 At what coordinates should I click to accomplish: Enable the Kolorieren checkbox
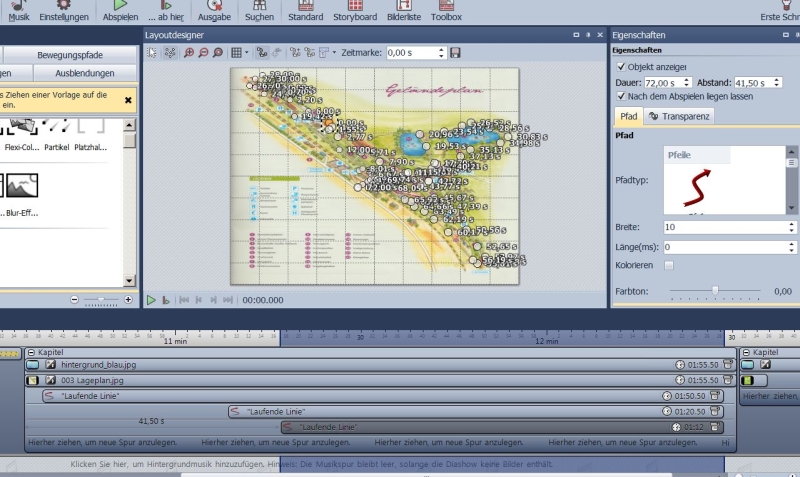pyautogui.click(x=669, y=265)
